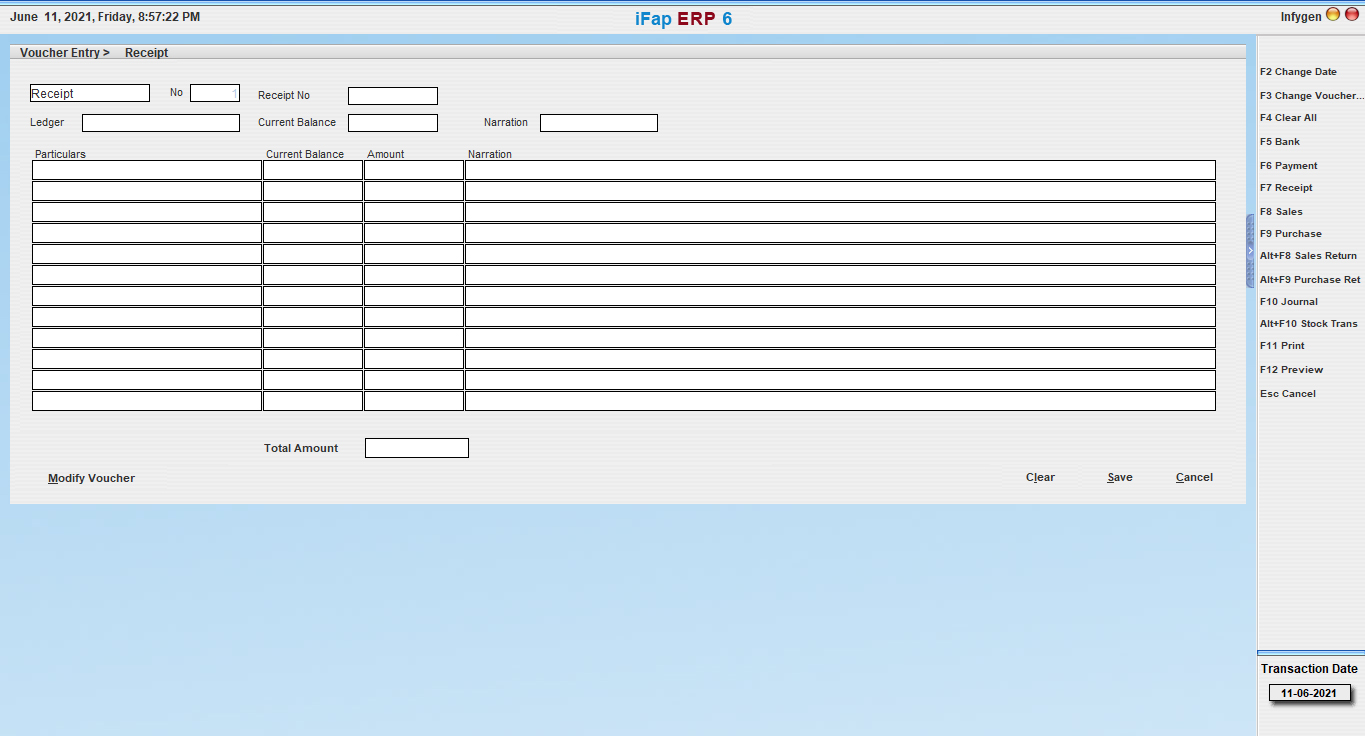
Task: Click the Clear button
Action: coord(1040,478)
